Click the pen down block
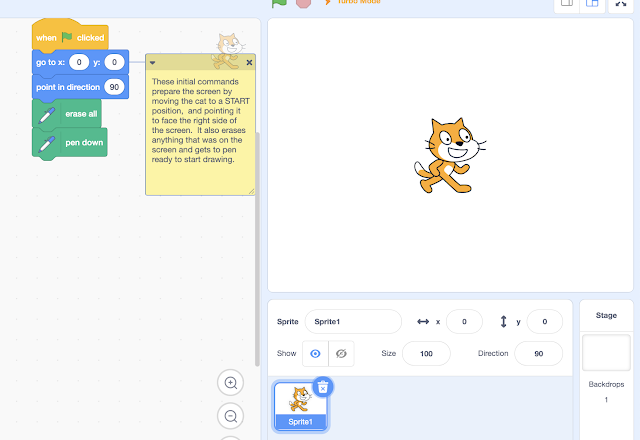 point(70,142)
